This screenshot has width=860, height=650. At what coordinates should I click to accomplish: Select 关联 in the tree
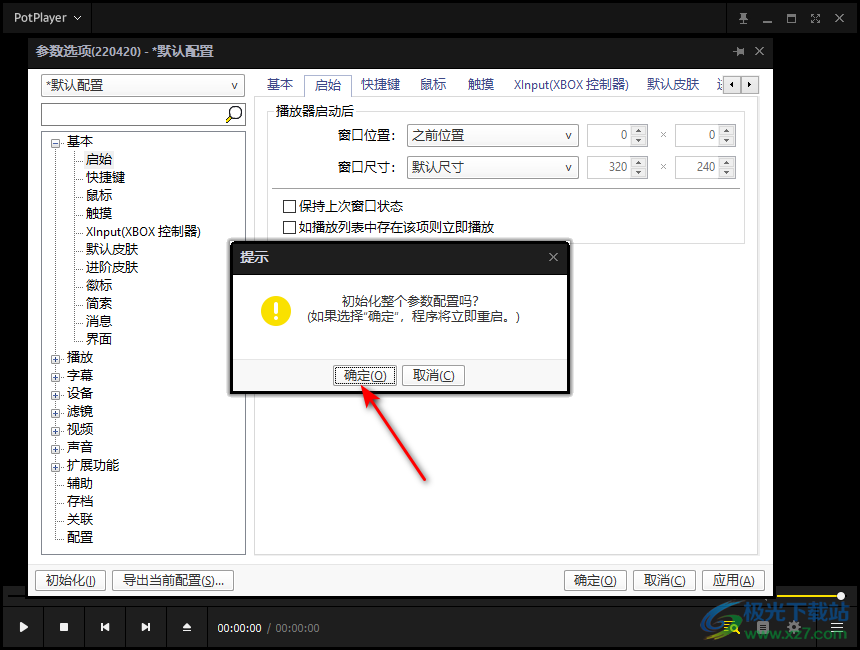point(80,519)
